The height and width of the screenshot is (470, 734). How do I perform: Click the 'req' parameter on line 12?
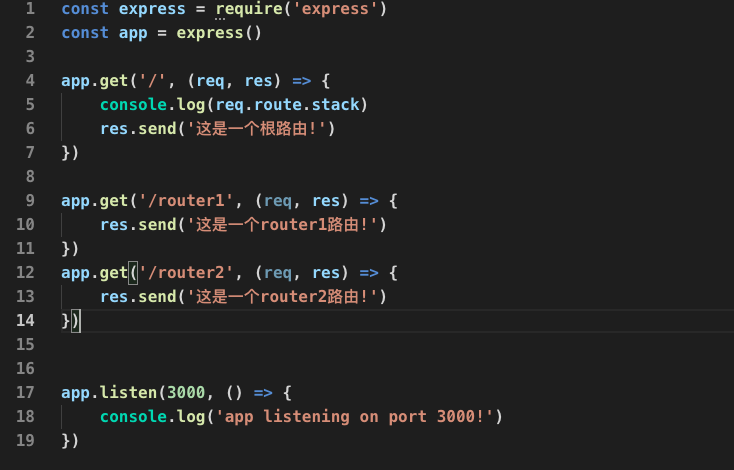tap(278, 273)
